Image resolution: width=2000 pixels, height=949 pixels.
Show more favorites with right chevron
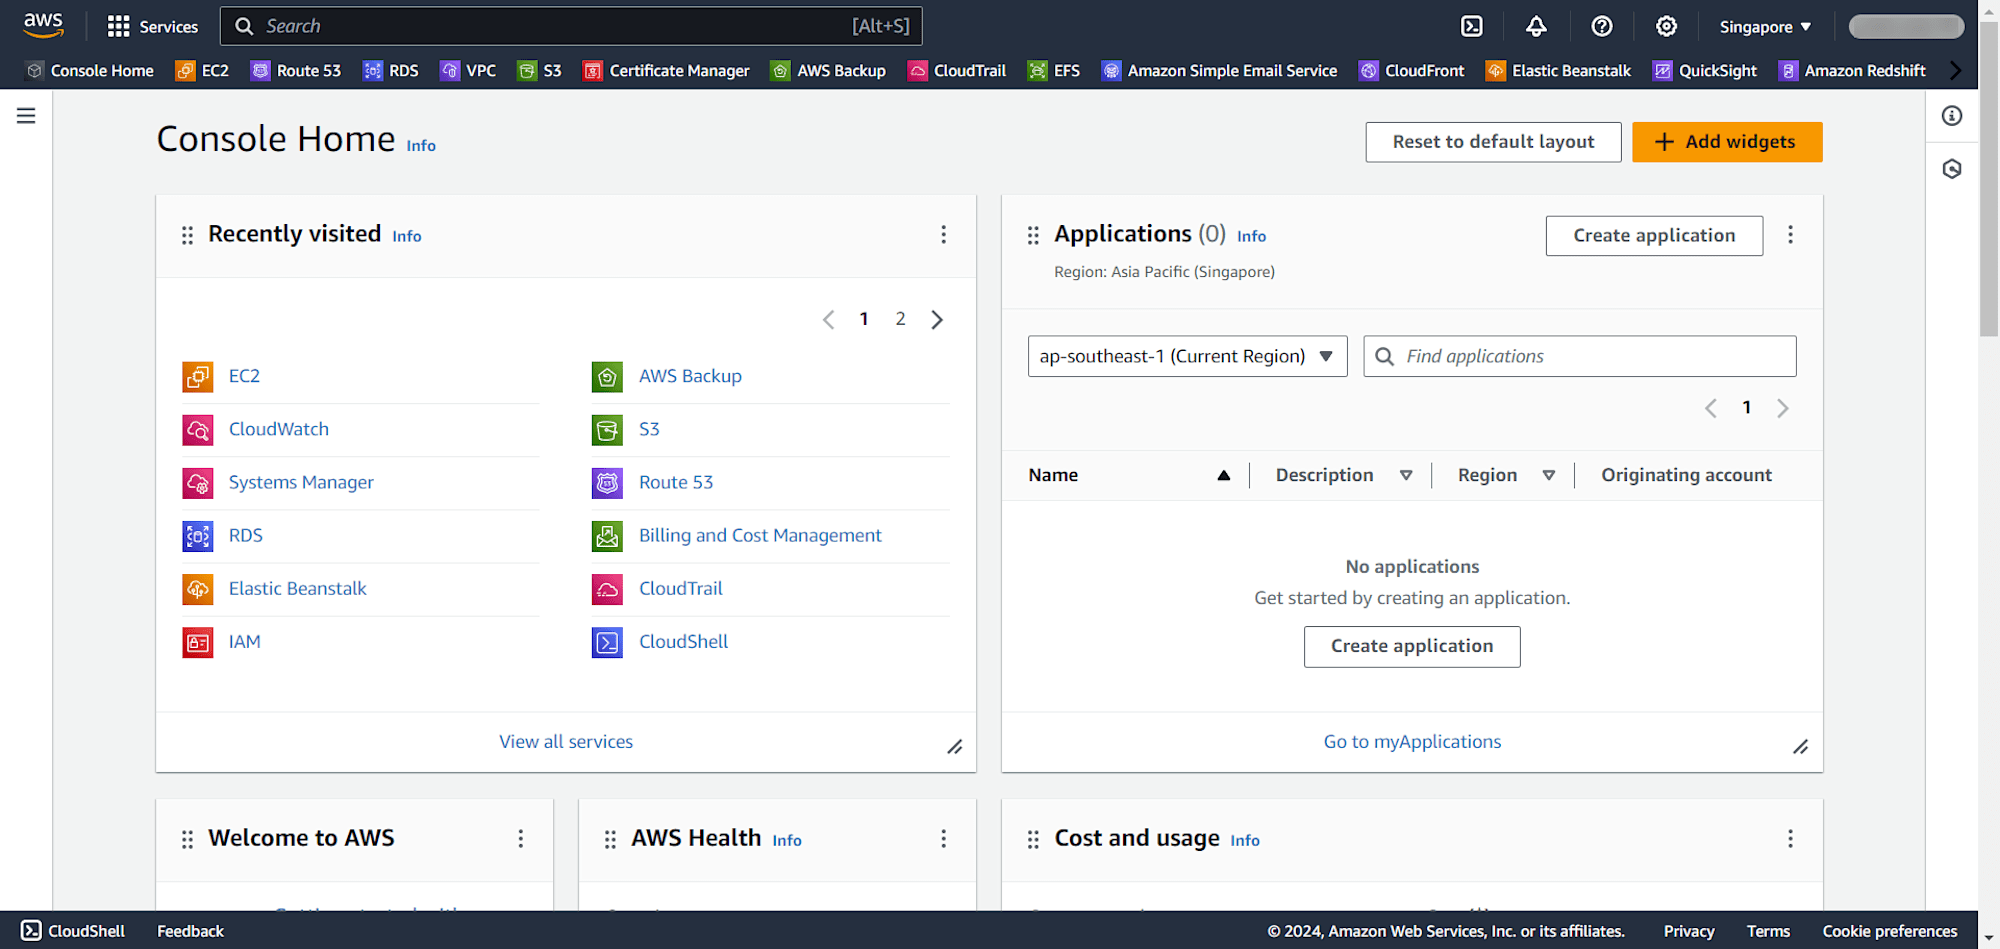coord(1956,70)
